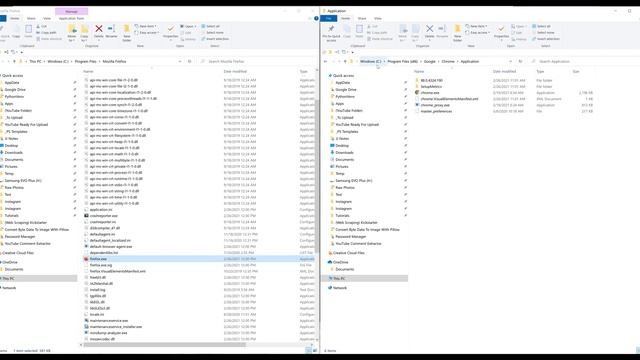This screenshot has width=640, height=360.
Task: Click Copy path in Mozilla Firefox window ribbon
Action: (46, 33)
